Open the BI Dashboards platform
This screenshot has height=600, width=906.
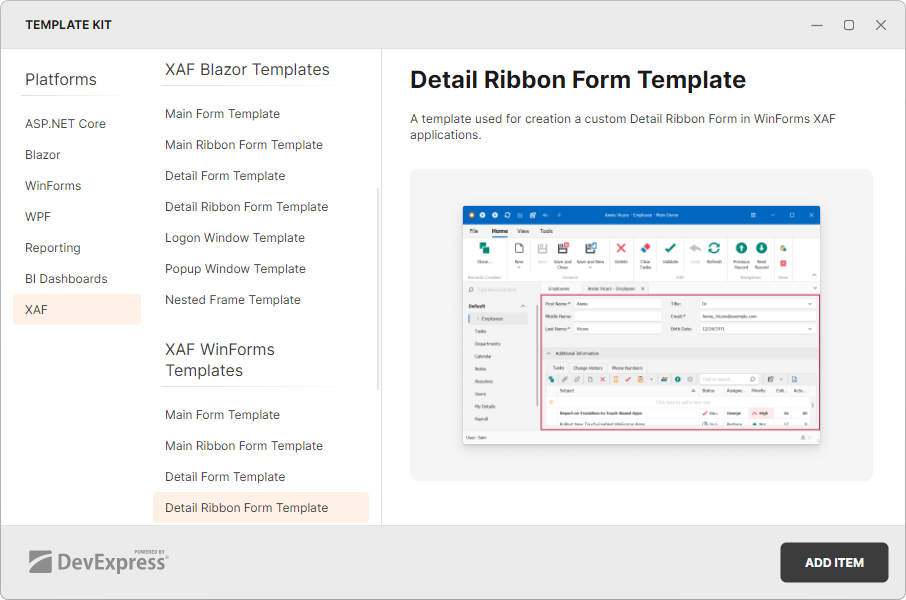click(x=66, y=278)
